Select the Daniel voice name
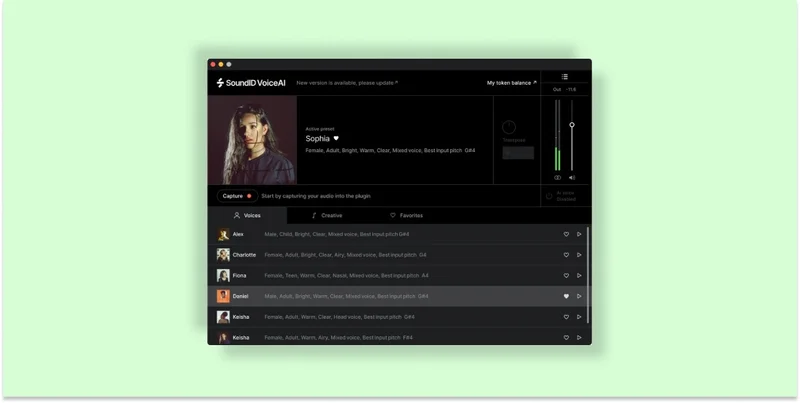Screen dimensions: 800x403 point(240,296)
